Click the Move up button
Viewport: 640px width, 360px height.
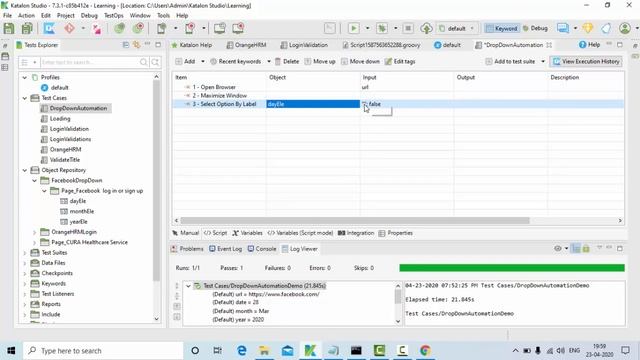tap(320, 62)
